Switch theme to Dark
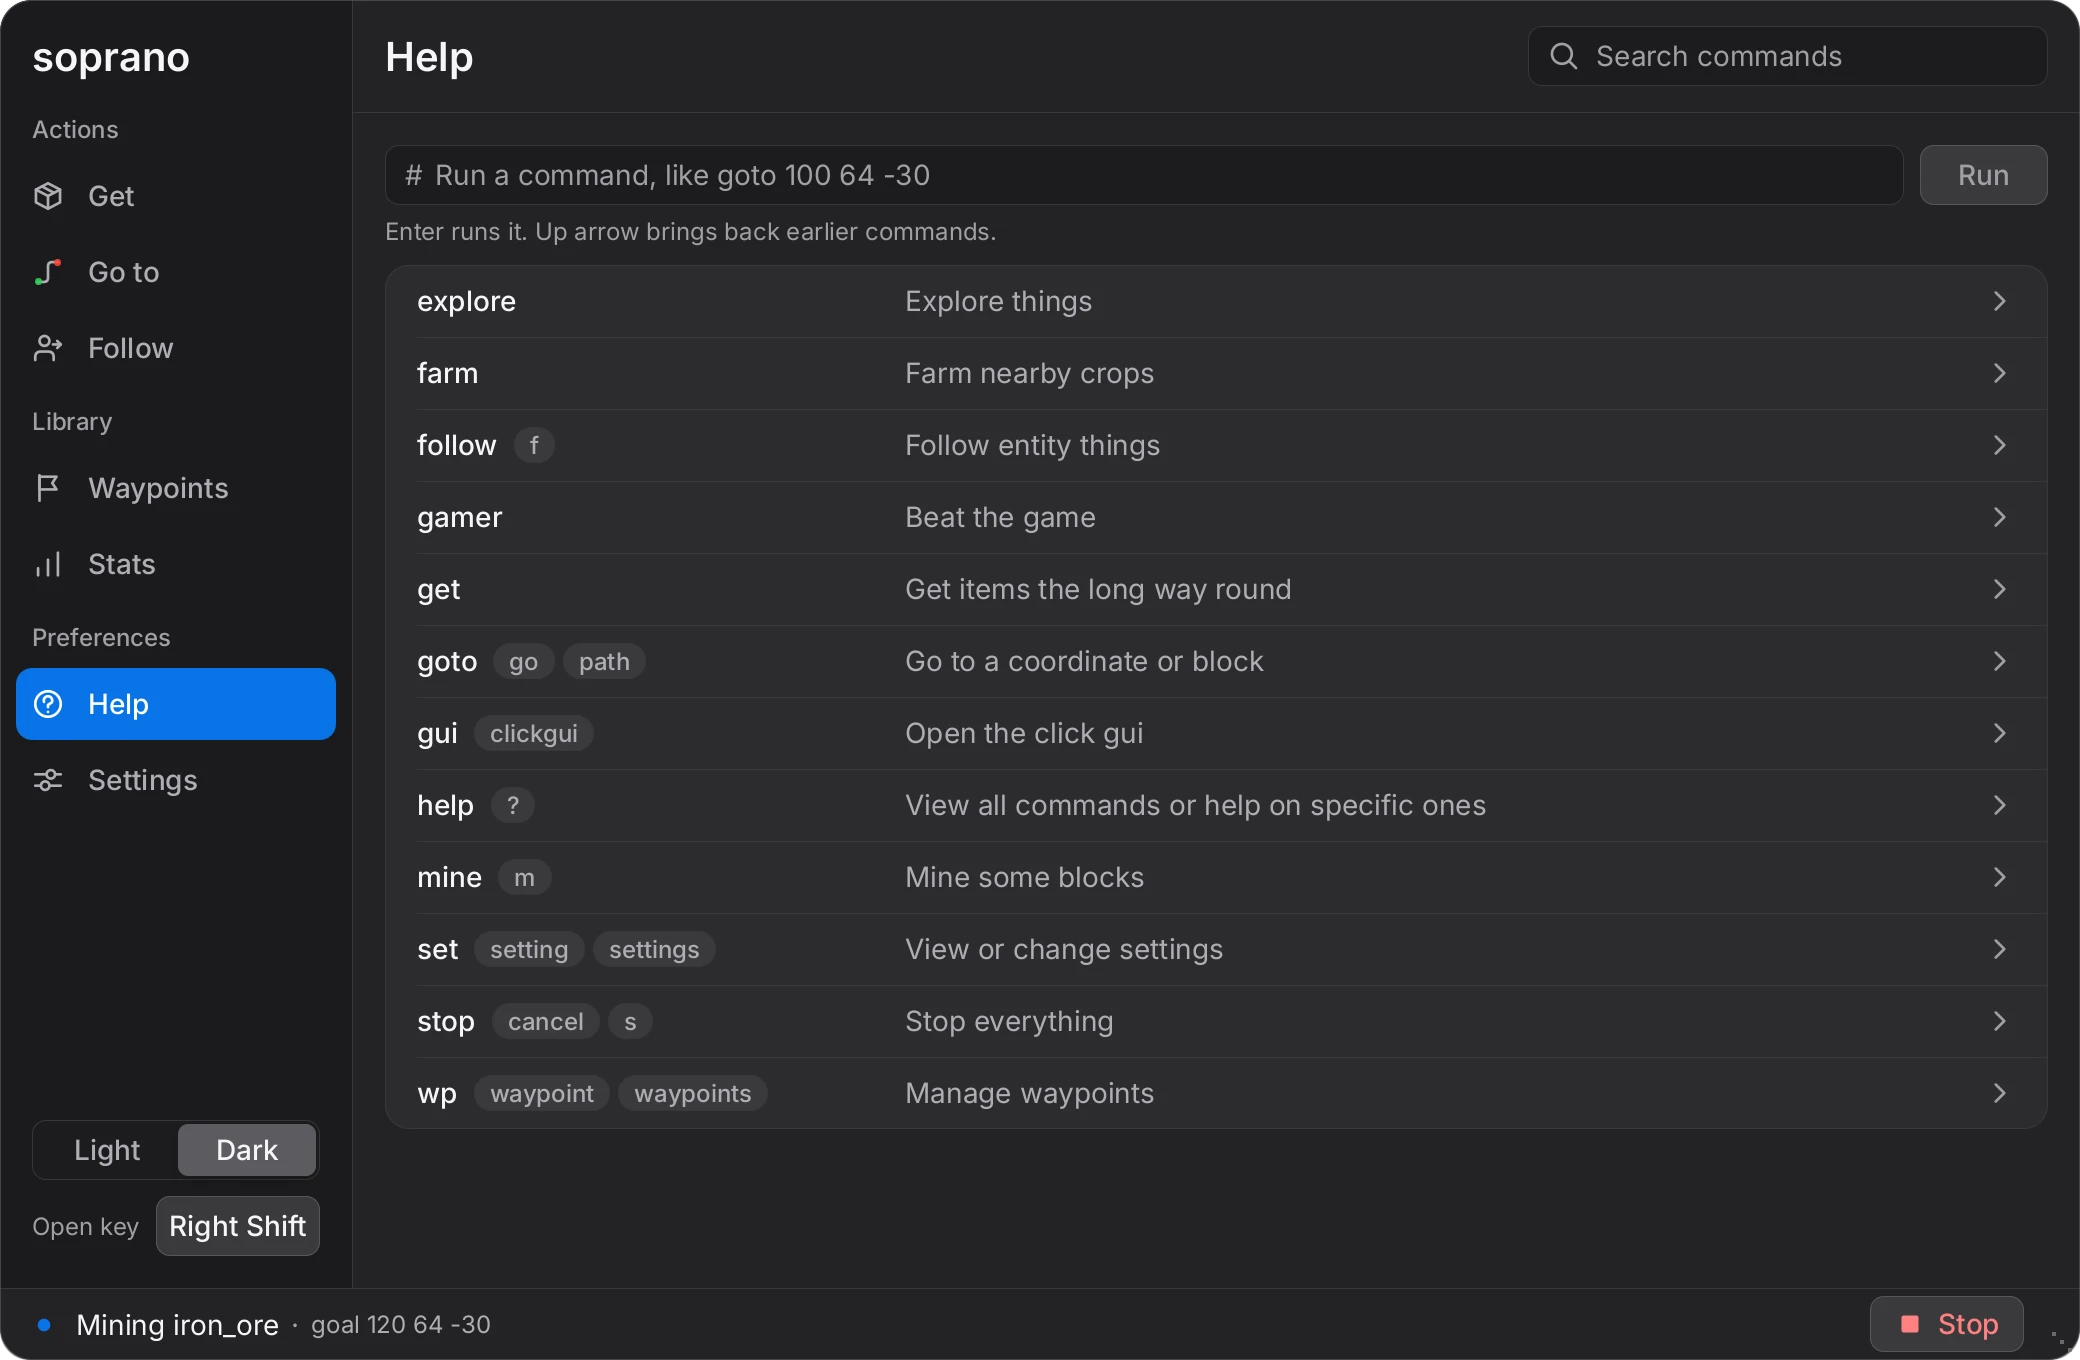This screenshot has width=2080, height=1360. [247, 1150]
